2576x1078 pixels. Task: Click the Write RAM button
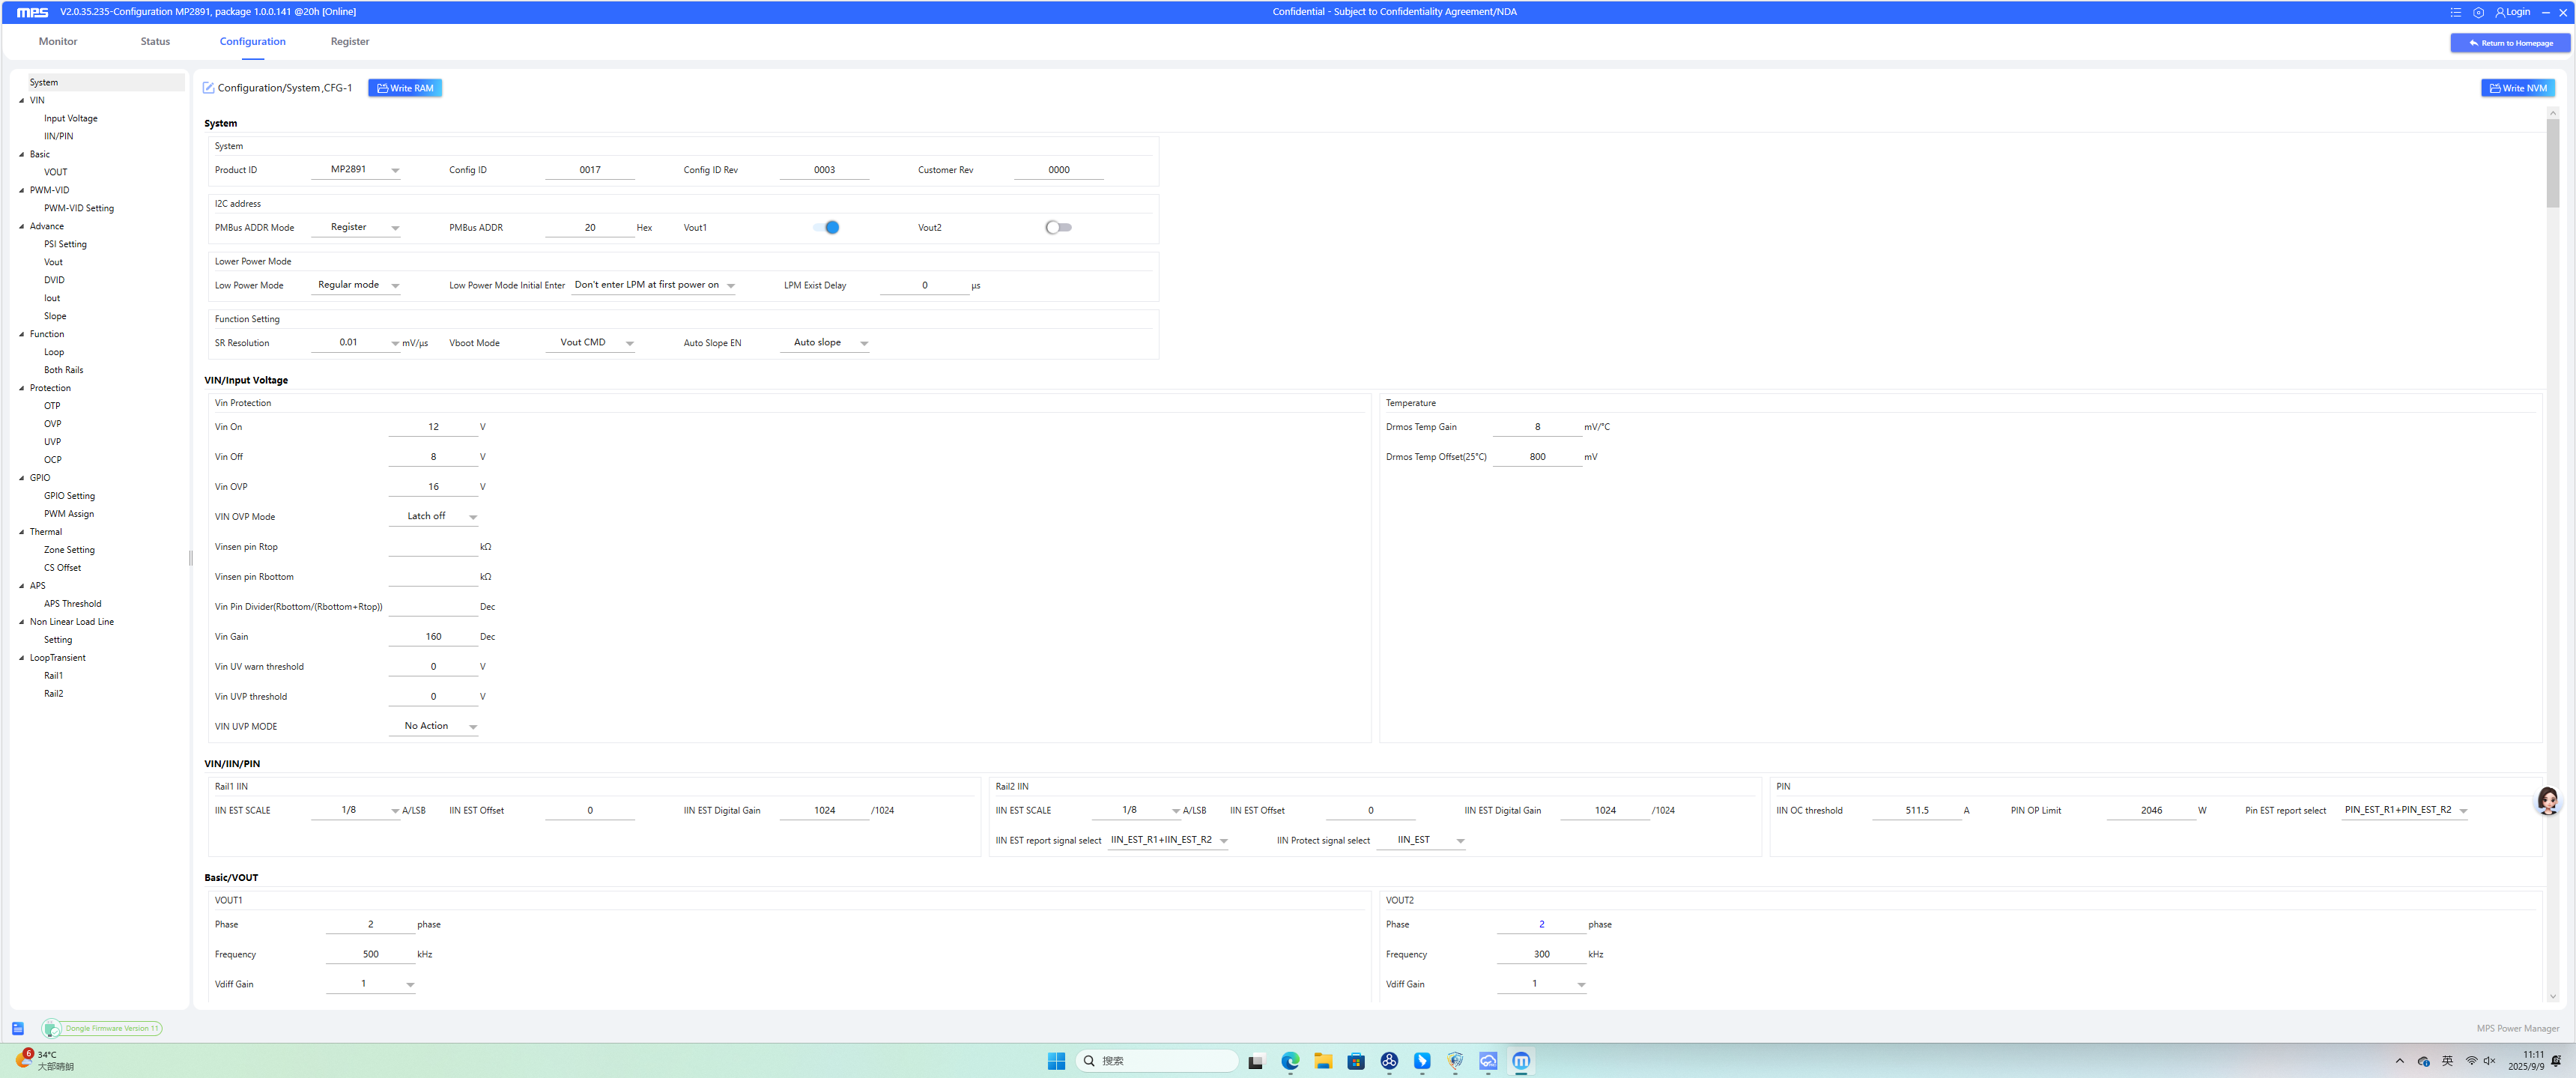pyautogui.click(x=405, y=88)
